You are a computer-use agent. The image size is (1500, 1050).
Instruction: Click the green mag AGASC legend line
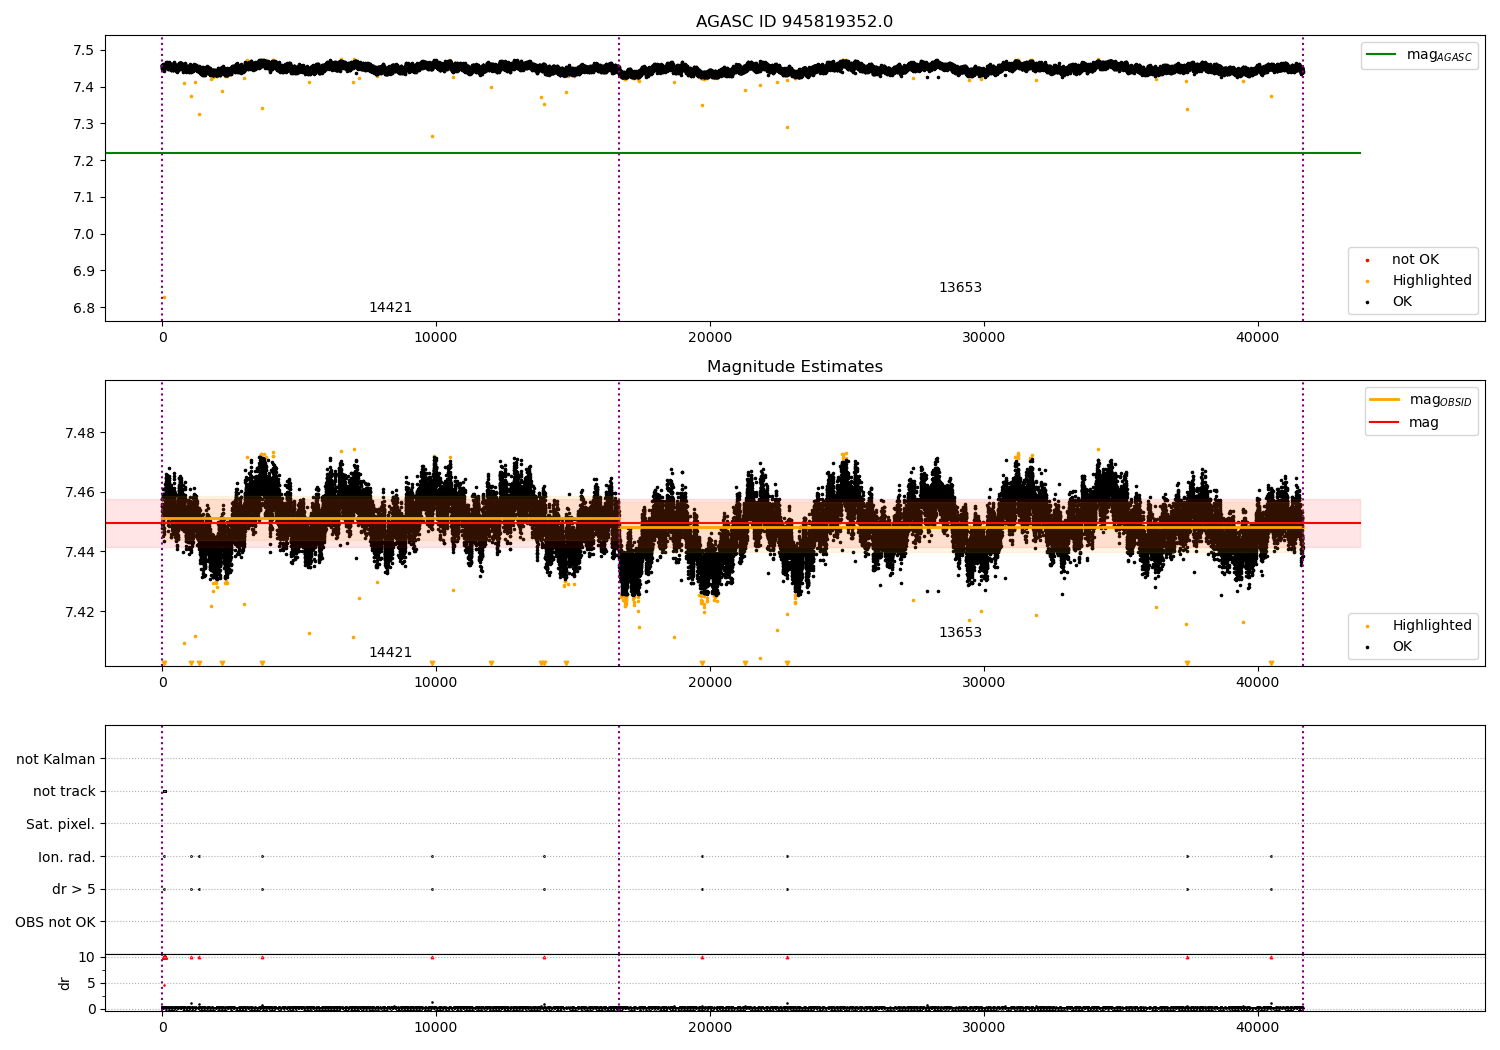point(1382,55)
